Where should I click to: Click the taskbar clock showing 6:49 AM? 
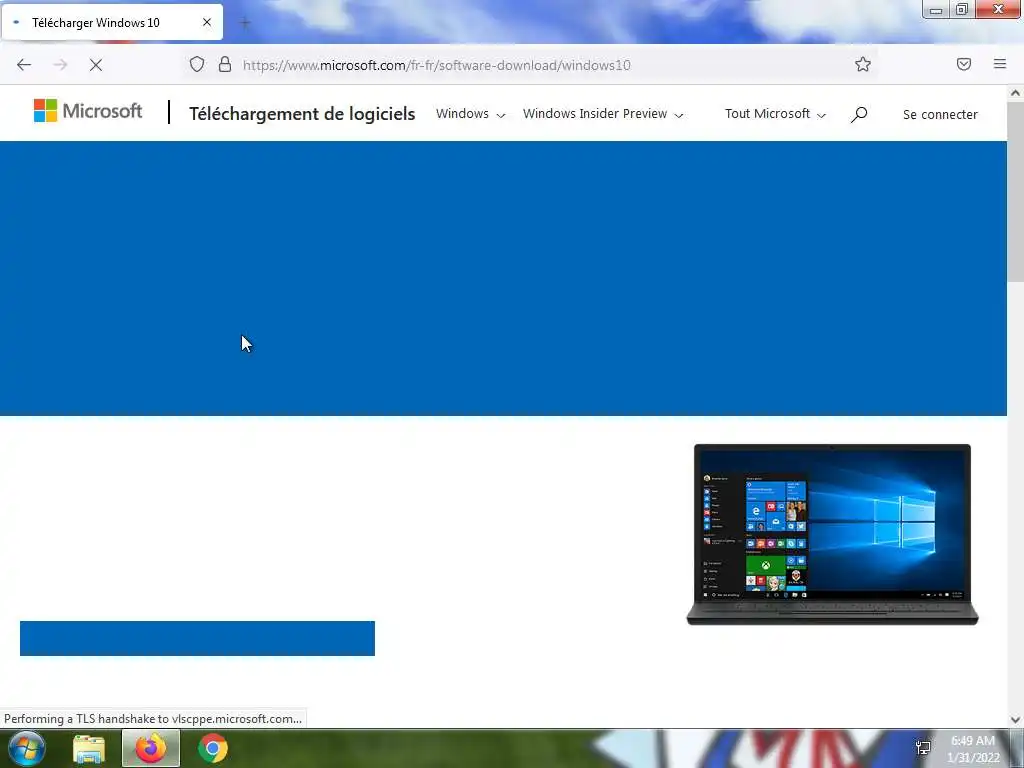[972, 749]
